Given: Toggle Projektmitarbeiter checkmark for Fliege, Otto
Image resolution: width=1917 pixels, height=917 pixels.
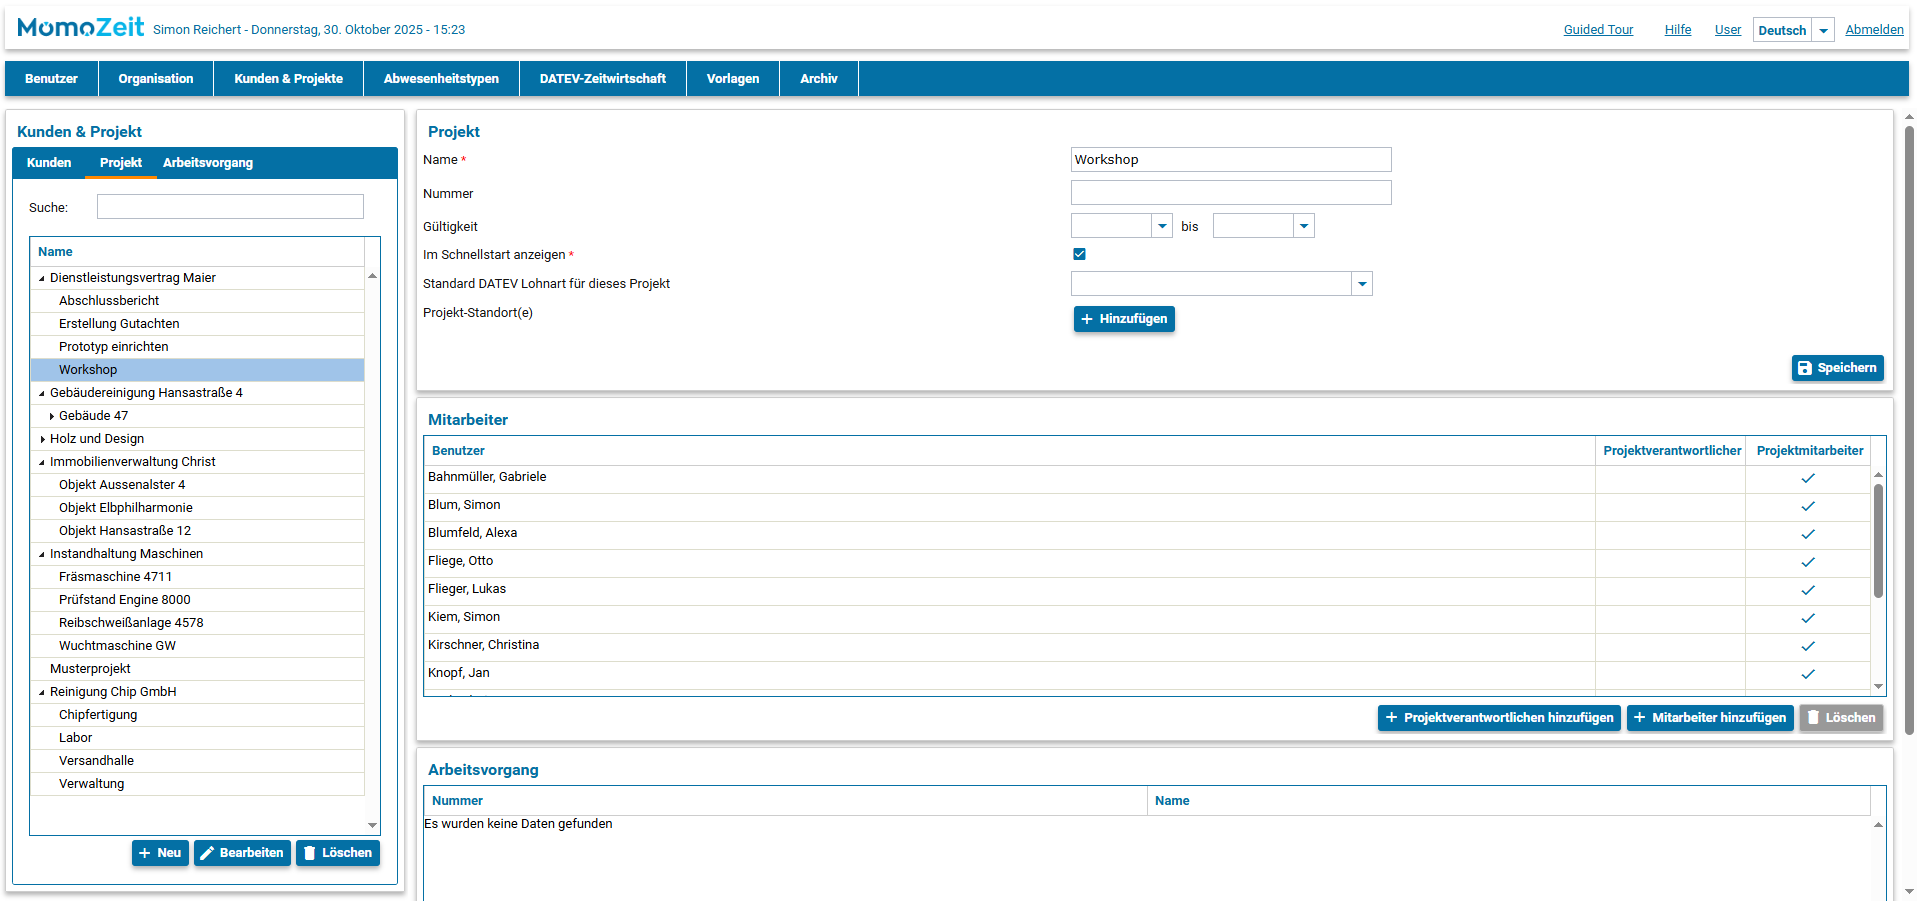Looking at the screenshot, I should click(x=1808, y=562).
